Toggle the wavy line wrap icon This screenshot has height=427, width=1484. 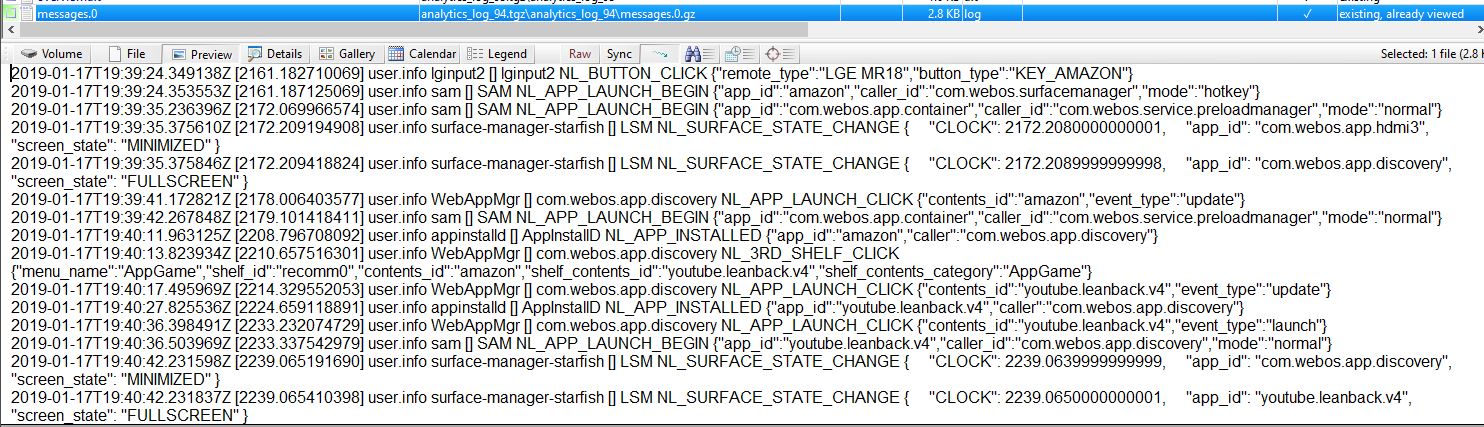(659, 54)
